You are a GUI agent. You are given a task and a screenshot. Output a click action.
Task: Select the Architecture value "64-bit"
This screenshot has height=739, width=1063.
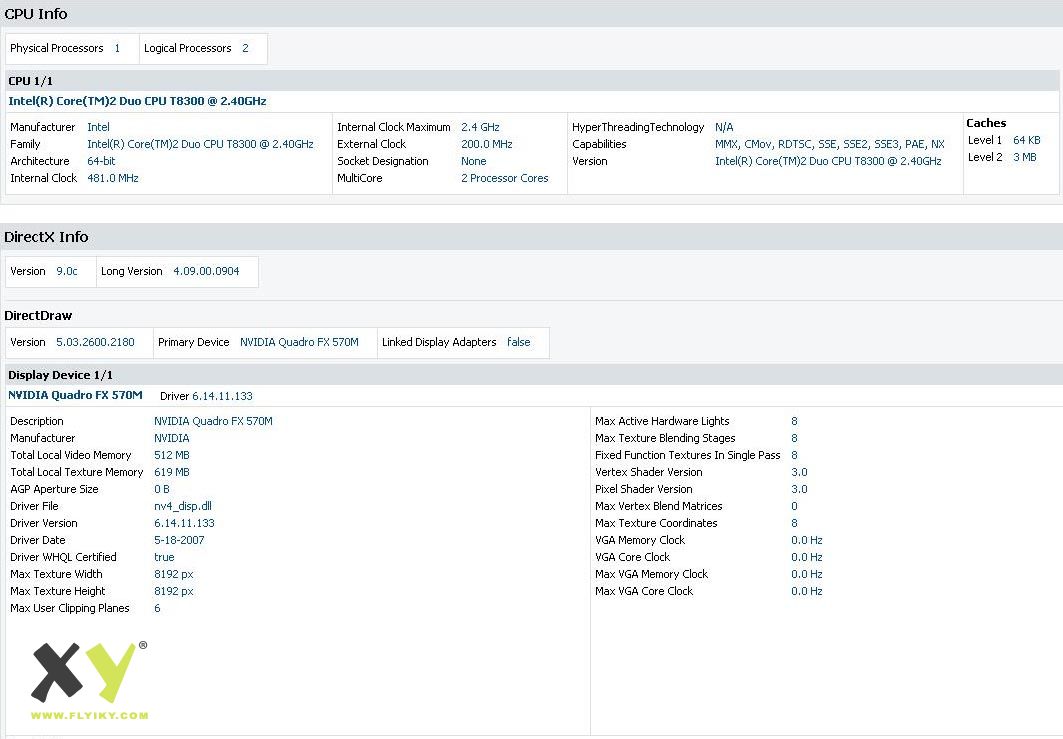[x=101, y=161]
